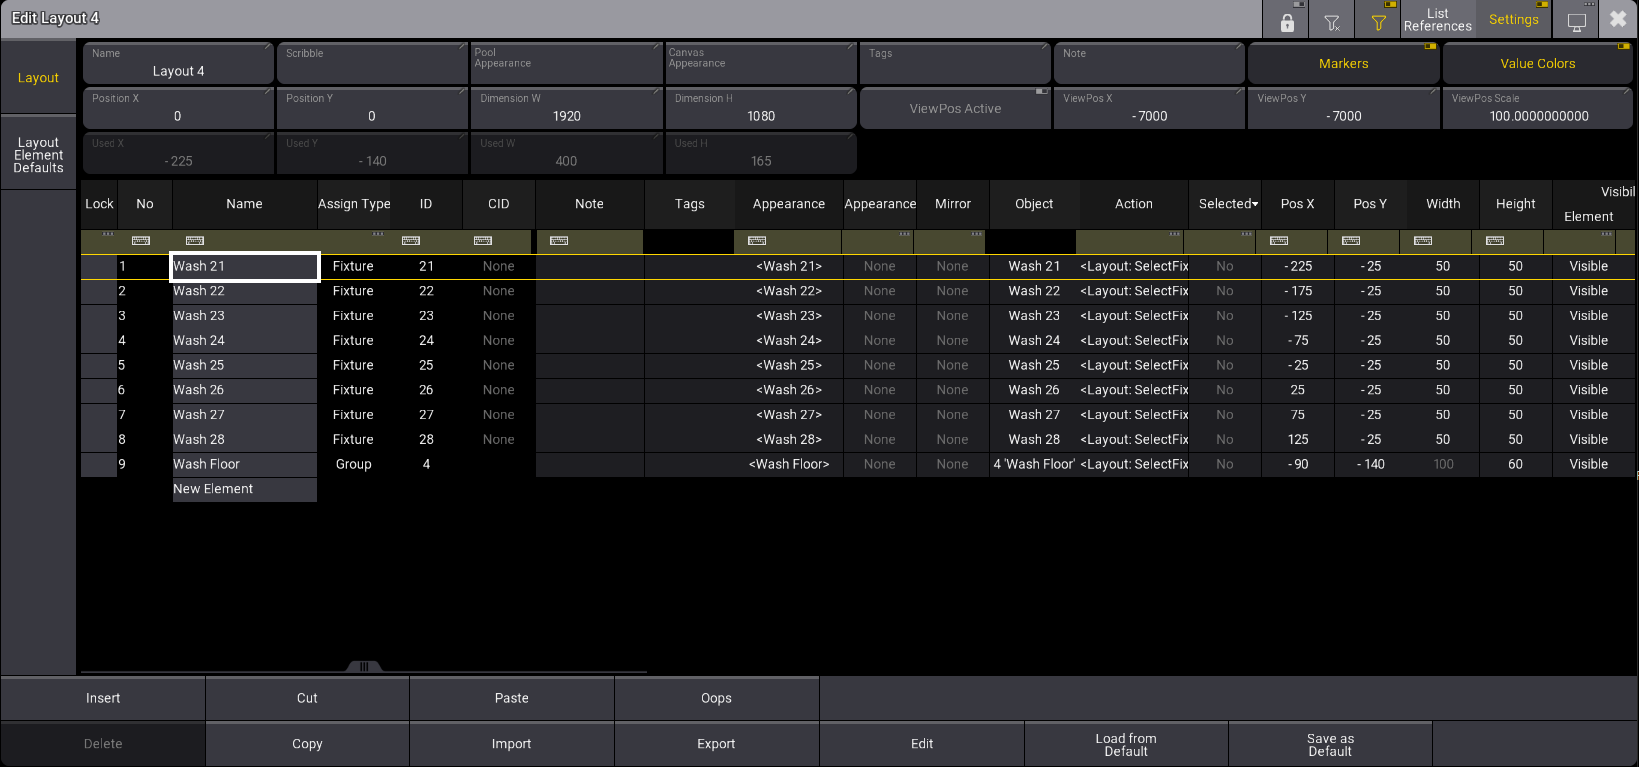Toggle the ViewPos Active button
The width and height of the screenshot is (1639, 767).
click(955, 108)
